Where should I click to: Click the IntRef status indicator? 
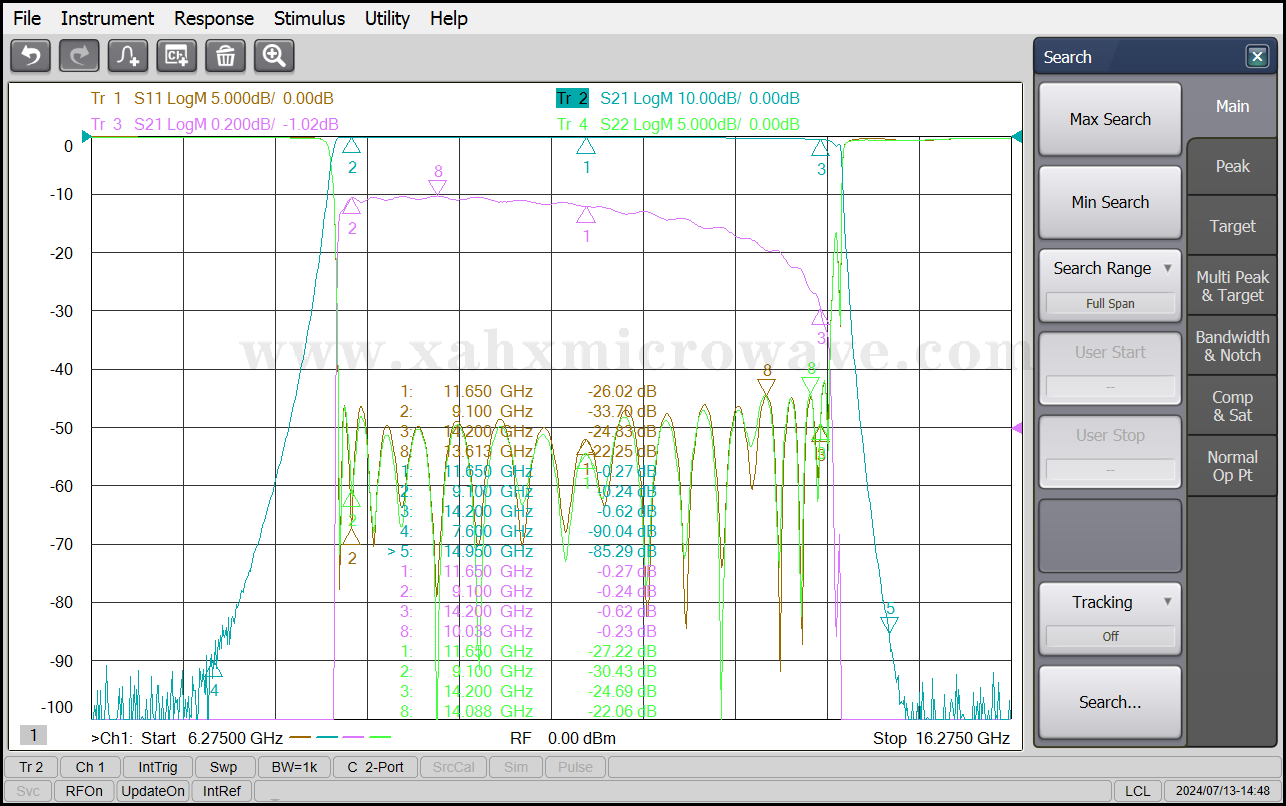222,791
